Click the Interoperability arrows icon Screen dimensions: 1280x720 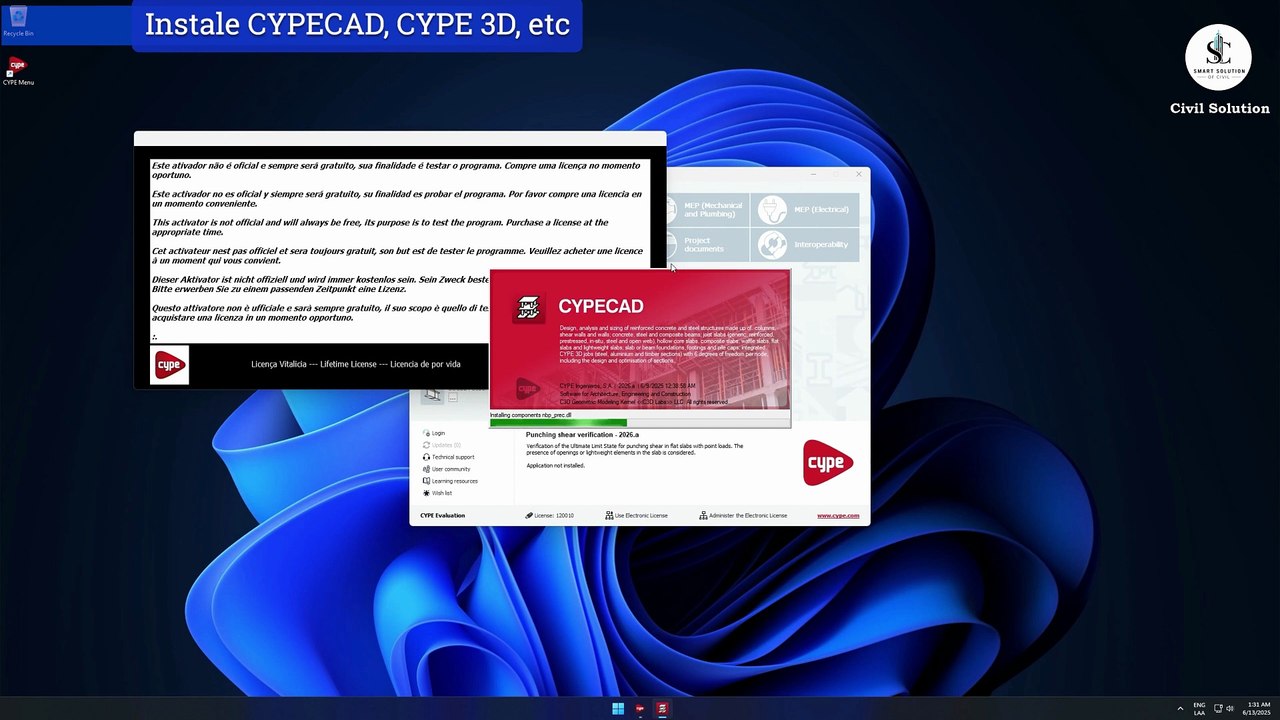pos(772,245)
